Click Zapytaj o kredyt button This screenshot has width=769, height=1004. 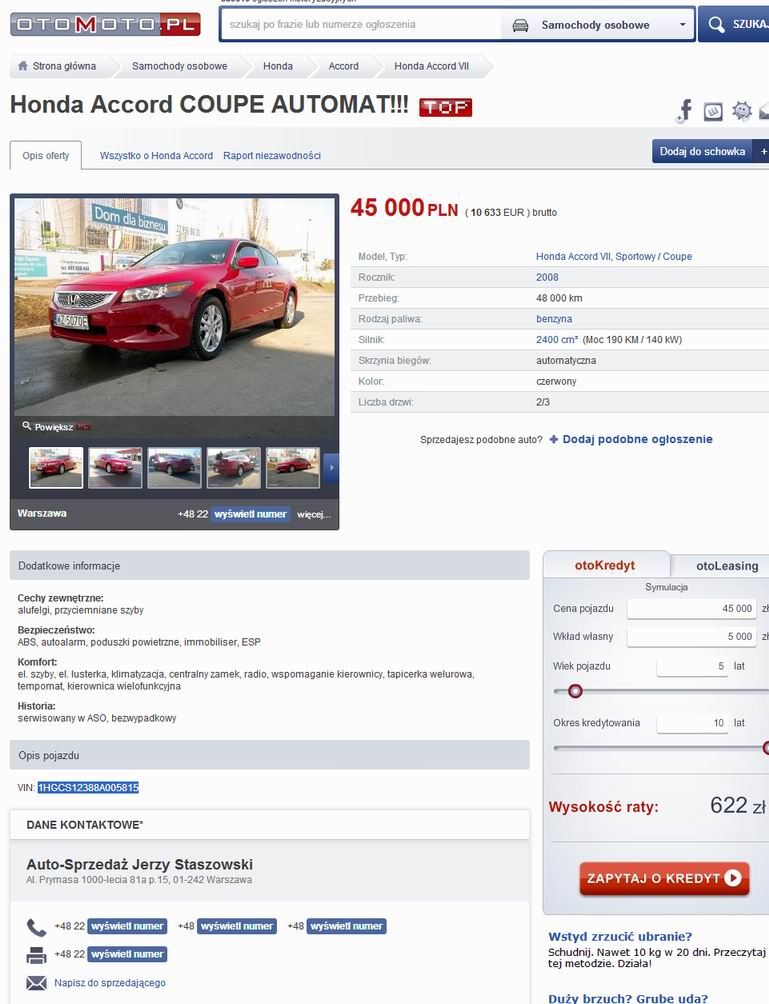coord(664,878)
